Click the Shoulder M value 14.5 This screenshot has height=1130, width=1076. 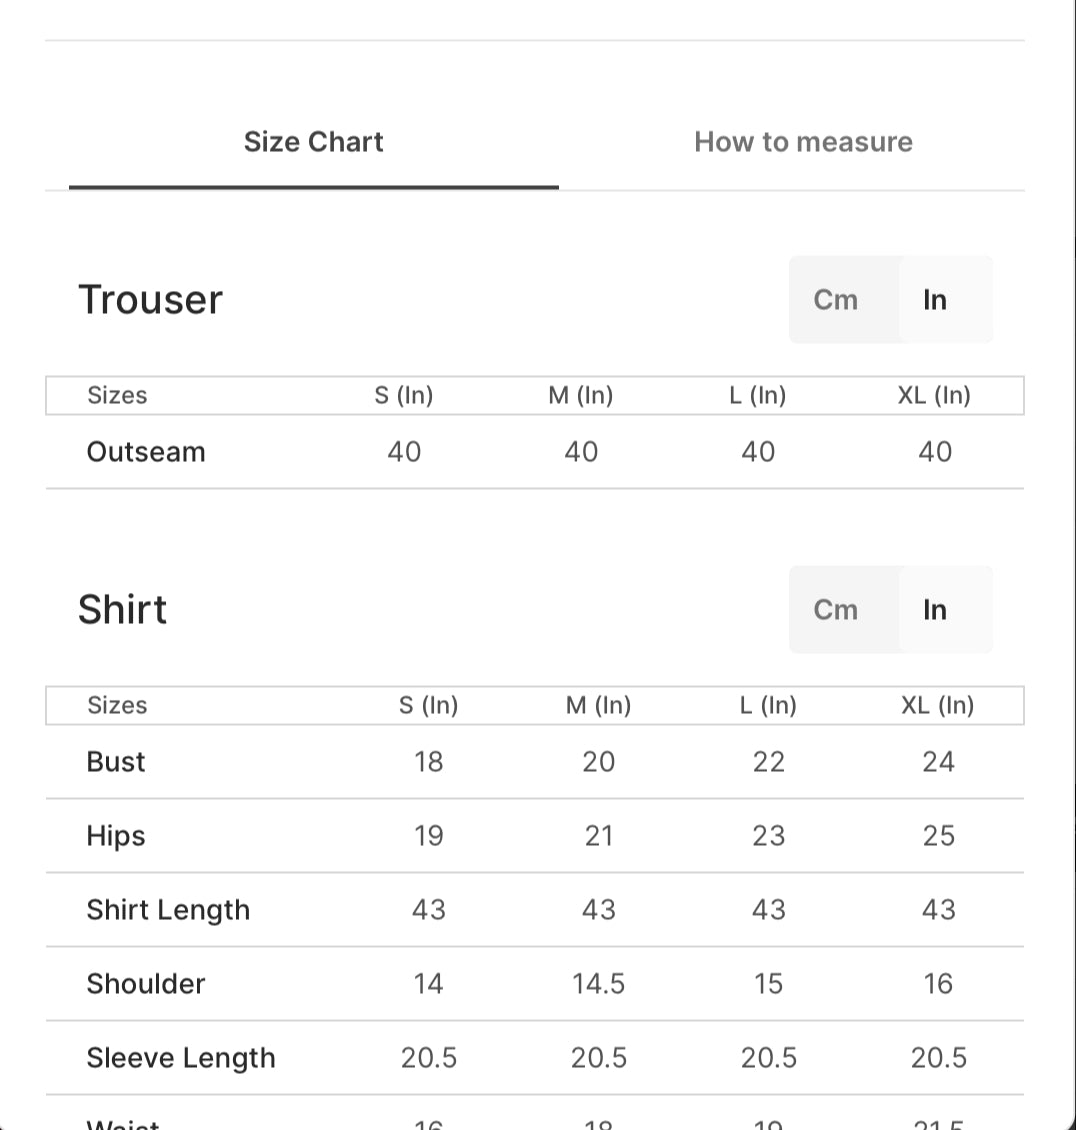(598, 984)
